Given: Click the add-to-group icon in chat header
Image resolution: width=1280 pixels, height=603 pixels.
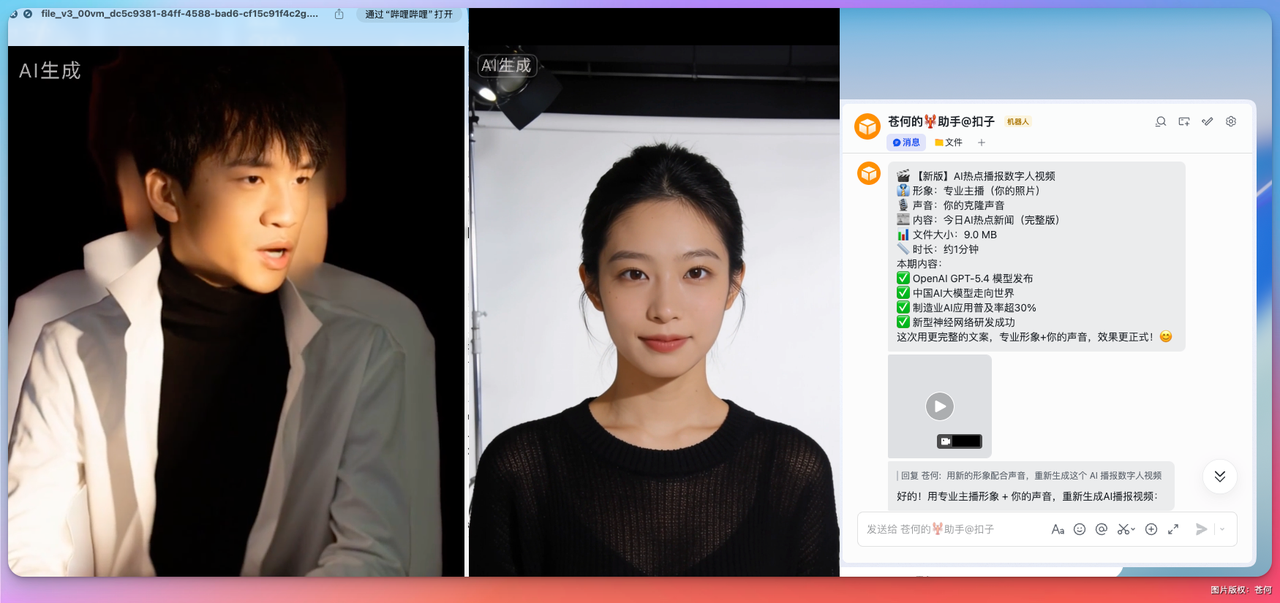Looking at the screenshot, I should 1184,121.
